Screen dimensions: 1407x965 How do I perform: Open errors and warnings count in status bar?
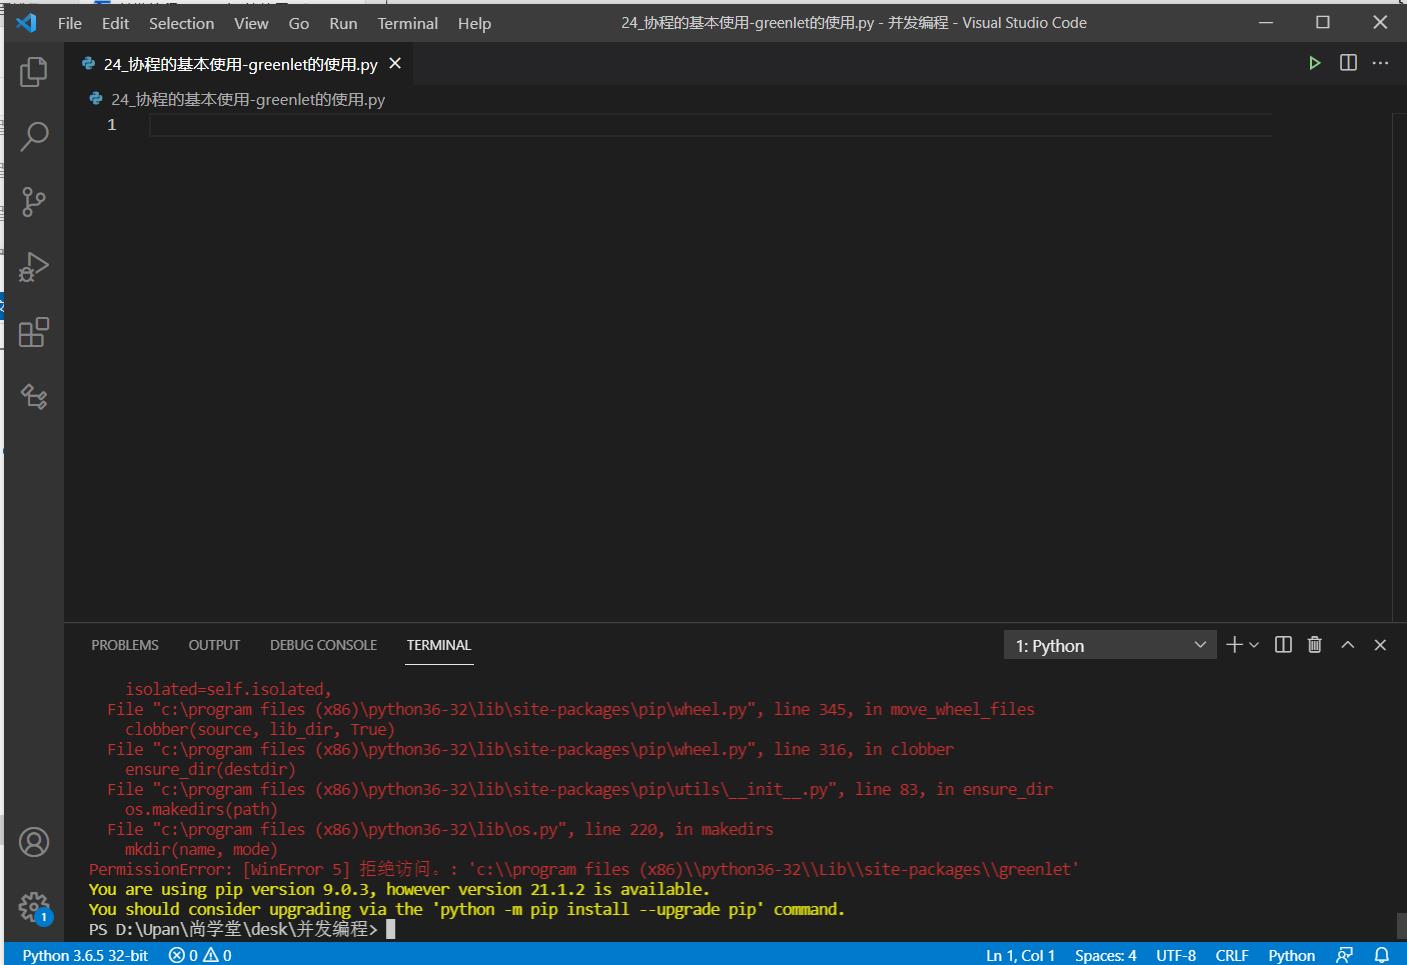click(200, 955)
